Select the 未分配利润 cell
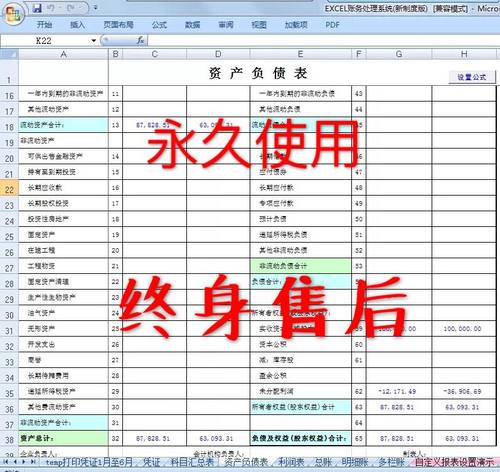500x472 pixels. pos(300,391)
